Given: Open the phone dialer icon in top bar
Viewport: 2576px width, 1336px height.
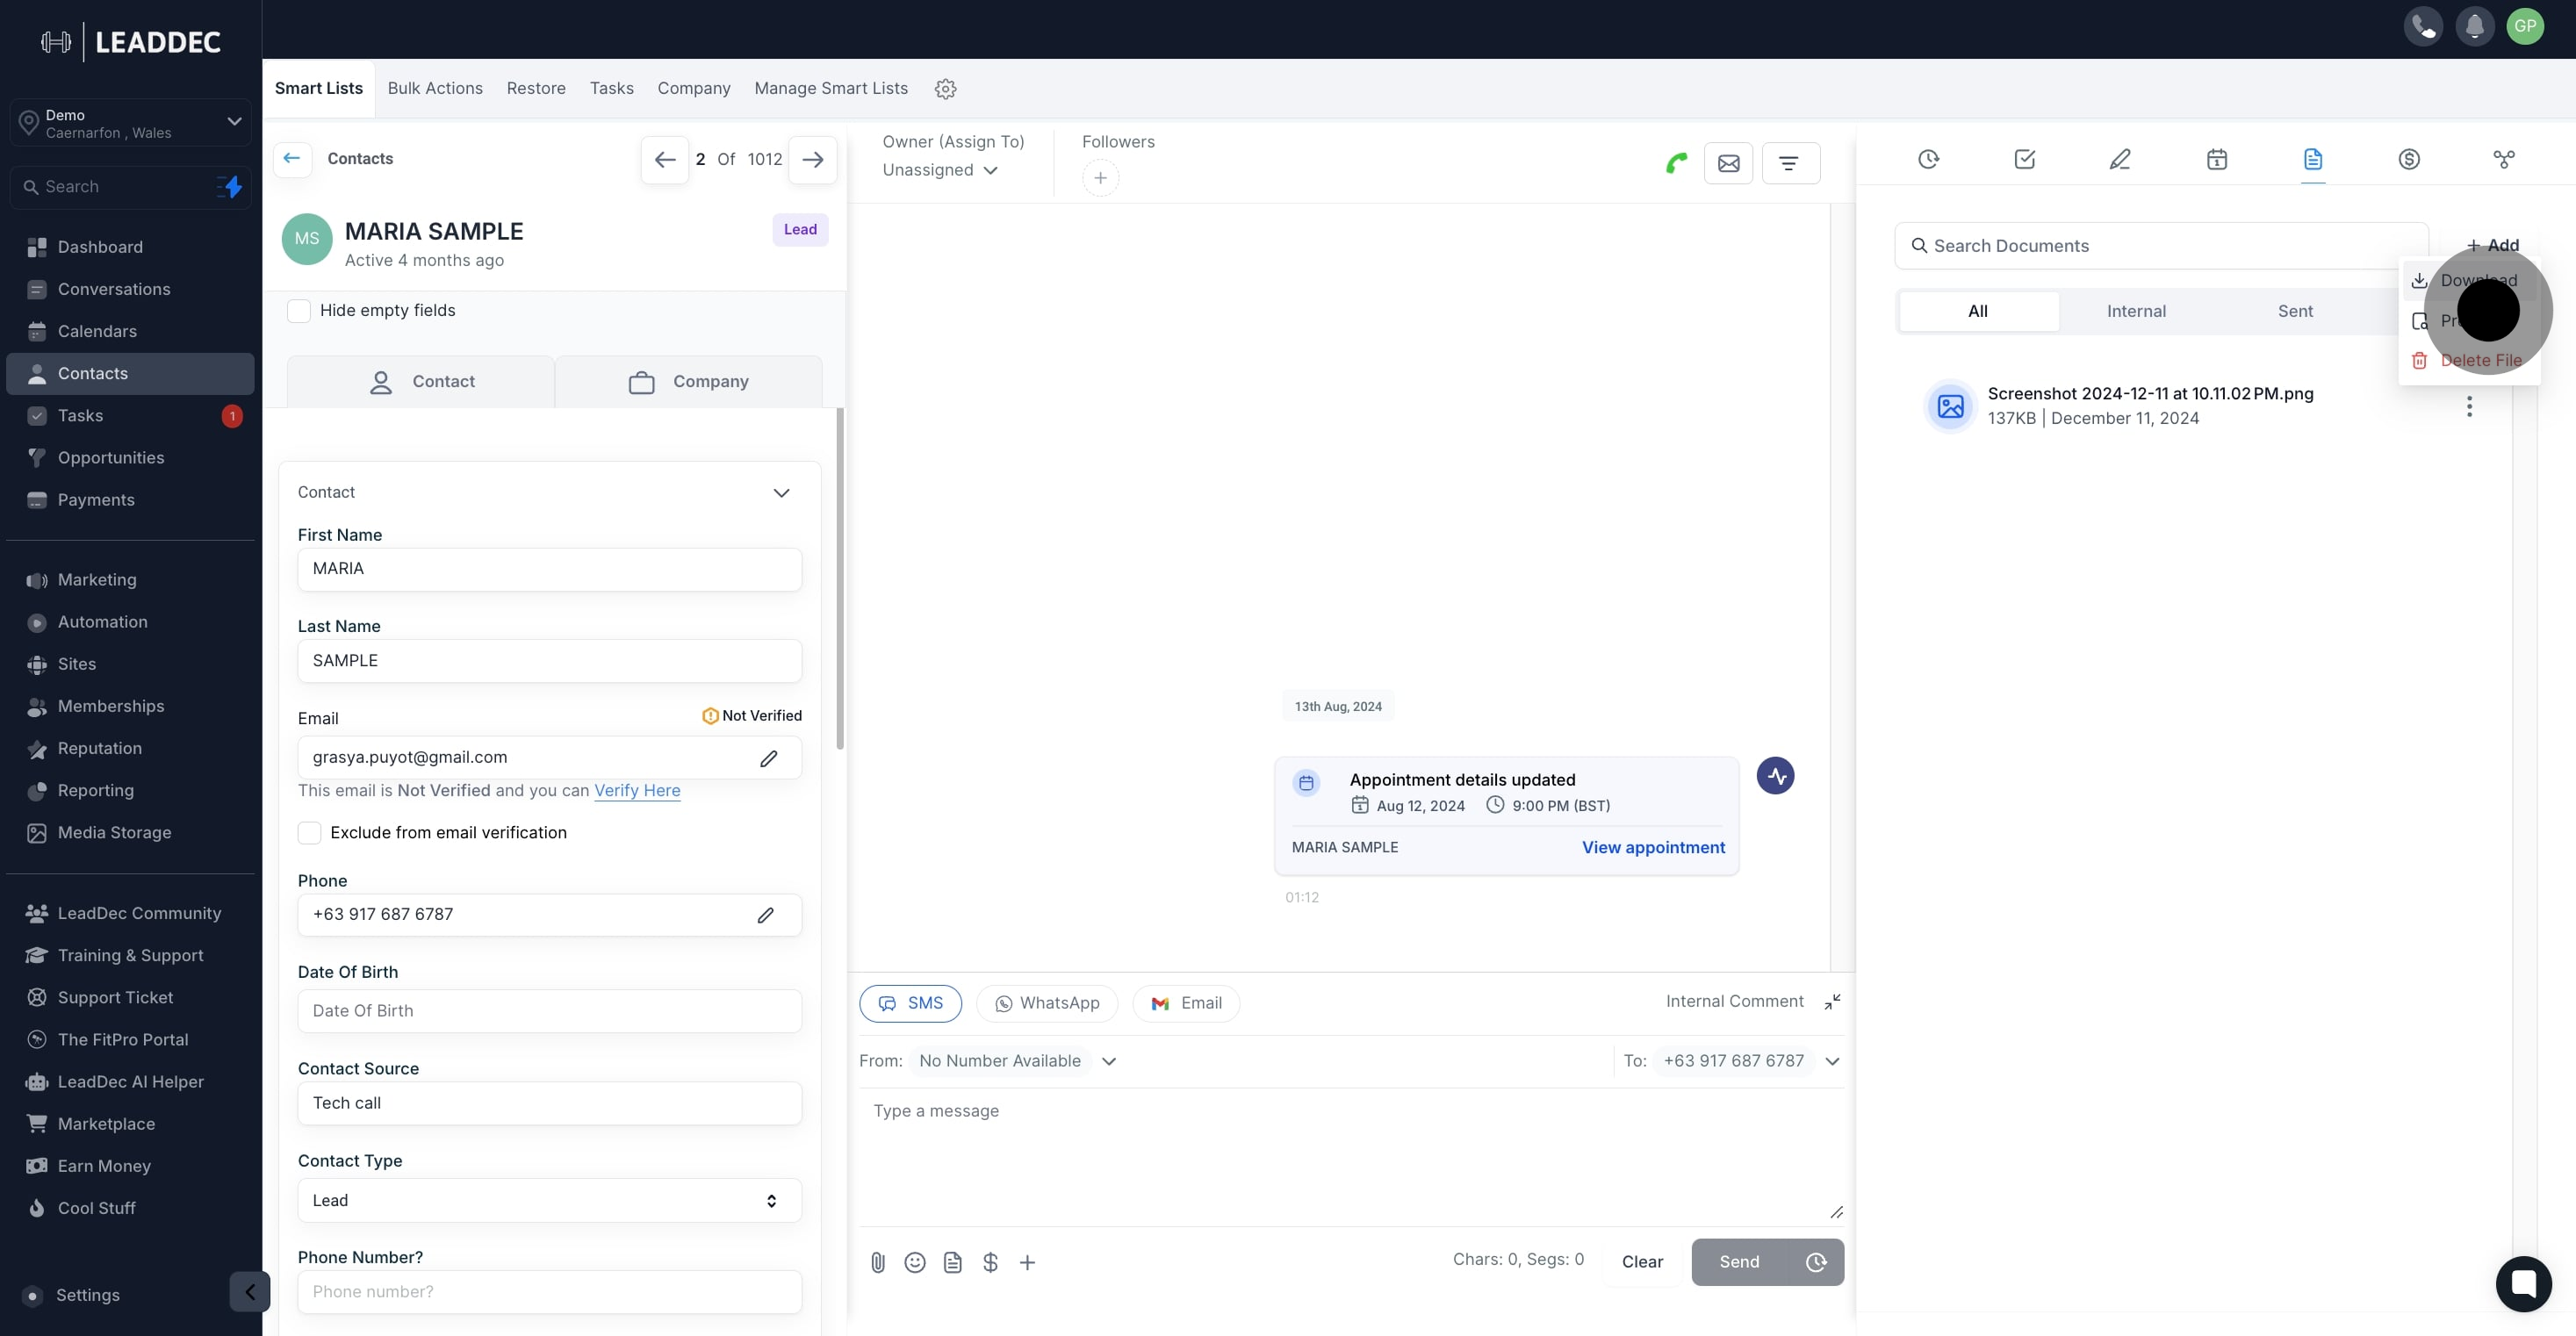Looking at the screenshot, I should pyautogui.click(x=2423, y=26).
